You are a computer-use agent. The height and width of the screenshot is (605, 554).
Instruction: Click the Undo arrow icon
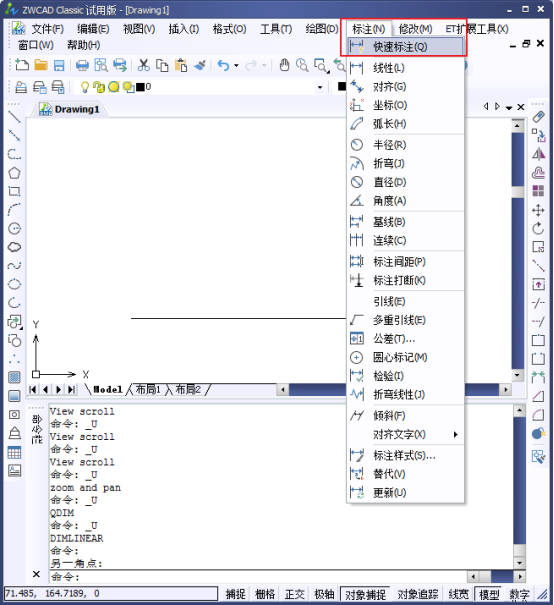(223, 65)
